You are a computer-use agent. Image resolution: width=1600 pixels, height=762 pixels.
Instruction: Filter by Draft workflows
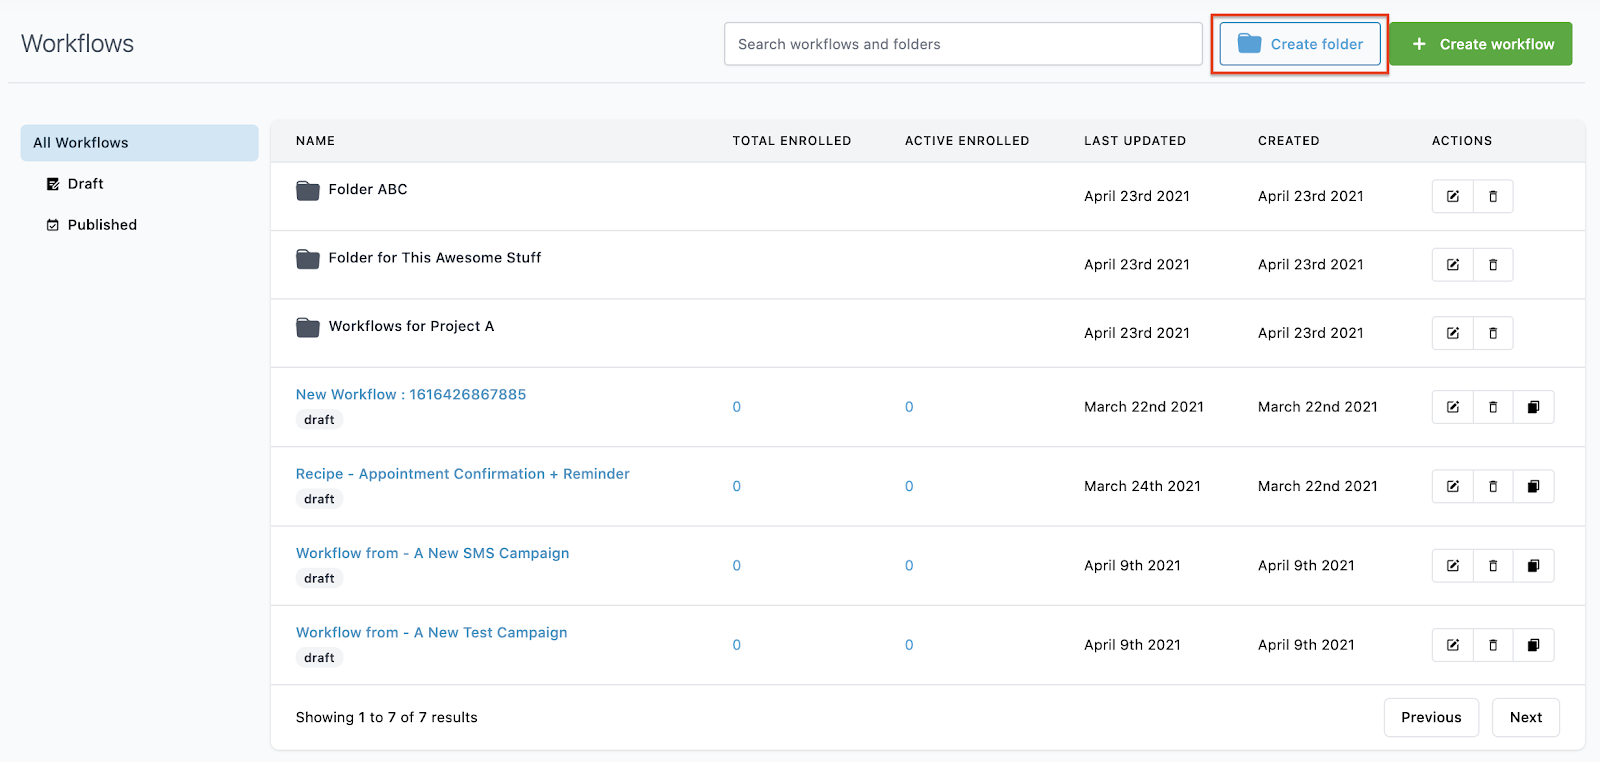click(x=85, y=184)
